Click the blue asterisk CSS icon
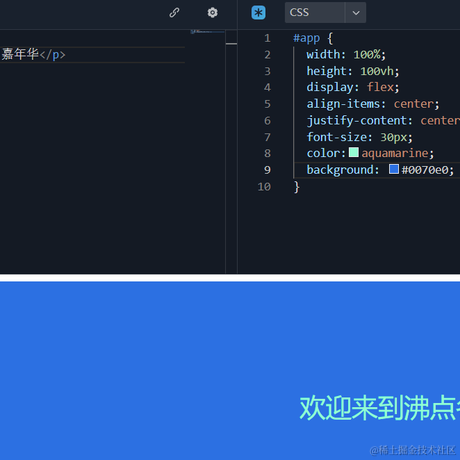This screenshot has width=460, height=460. click(258, 13)
